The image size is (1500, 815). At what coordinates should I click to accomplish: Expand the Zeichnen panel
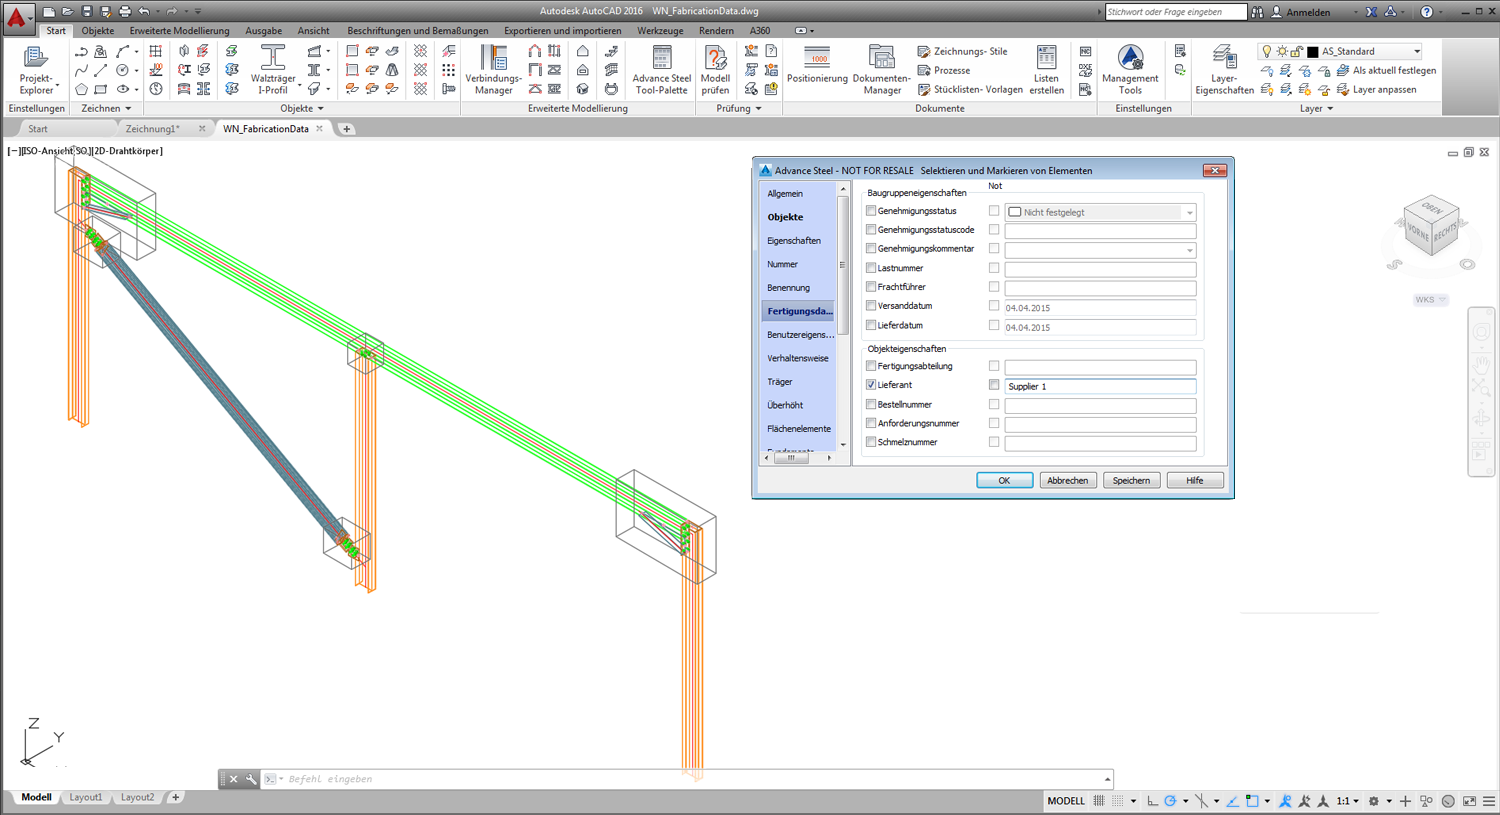(x=106, y=108)
